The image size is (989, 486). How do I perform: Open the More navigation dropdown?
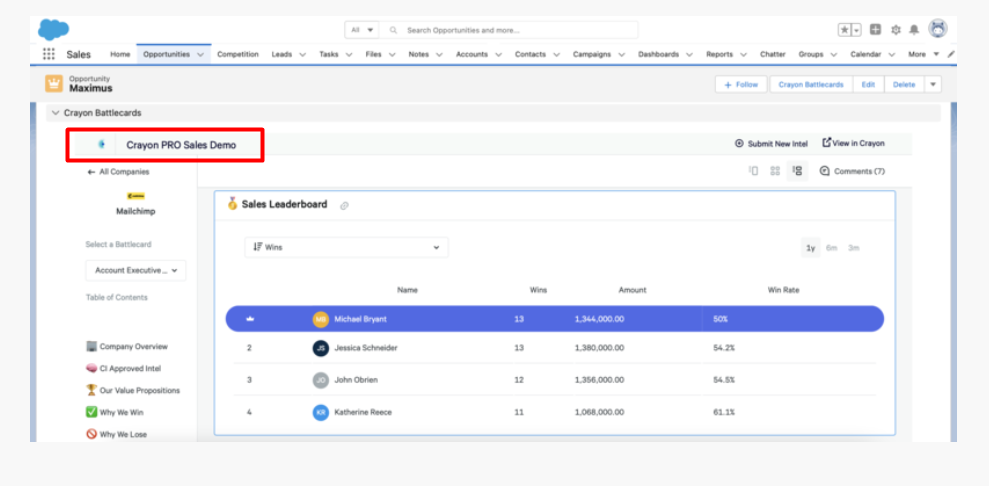(923, 54)
